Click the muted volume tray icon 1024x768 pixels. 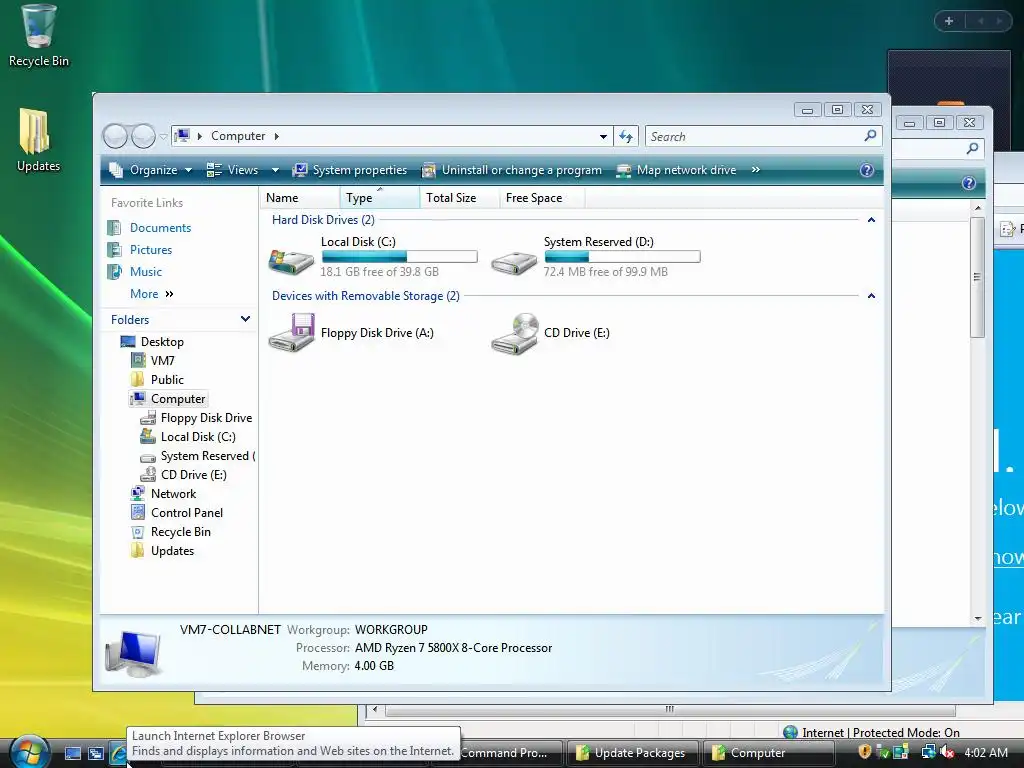point(946,752)
